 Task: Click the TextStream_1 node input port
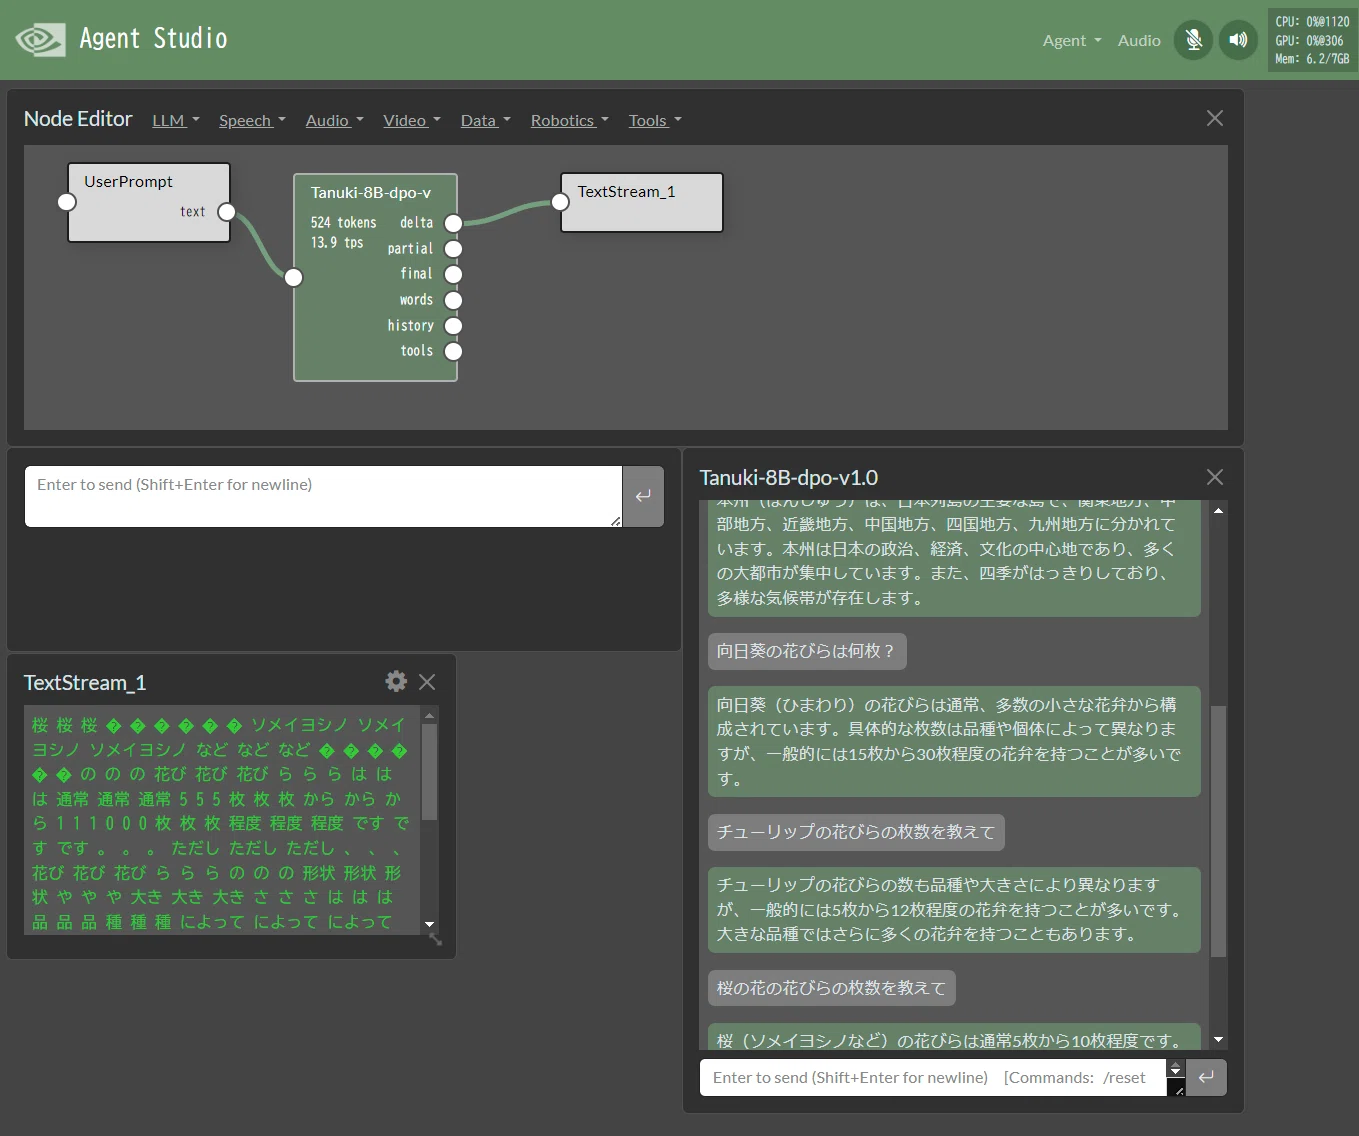click(560, 202)
